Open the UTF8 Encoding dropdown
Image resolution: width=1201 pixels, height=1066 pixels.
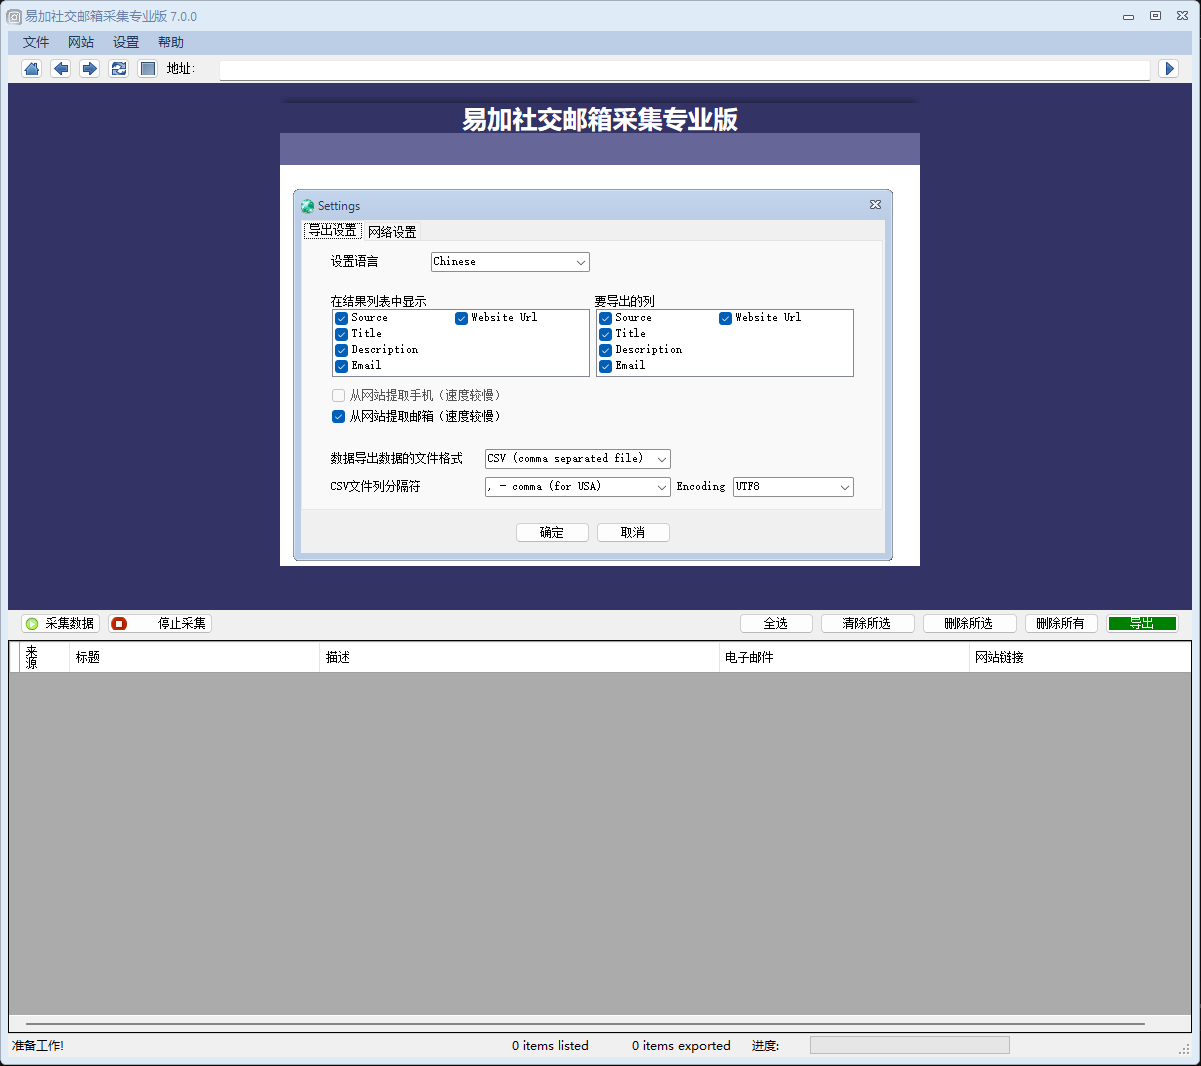pyautogui.click(x=793, y=487)
